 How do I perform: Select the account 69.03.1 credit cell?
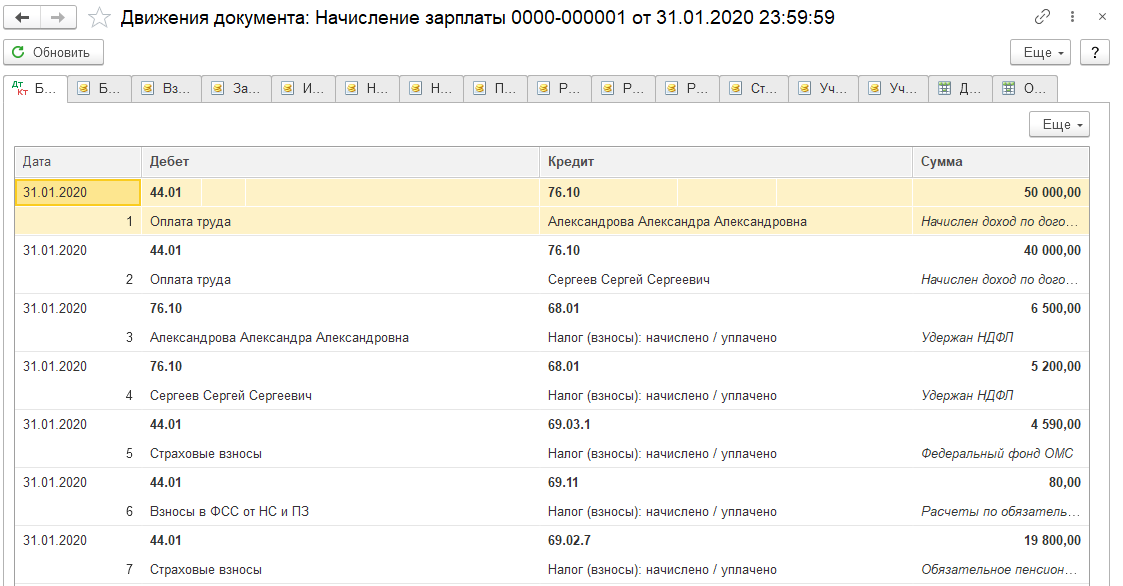(570, 424)
